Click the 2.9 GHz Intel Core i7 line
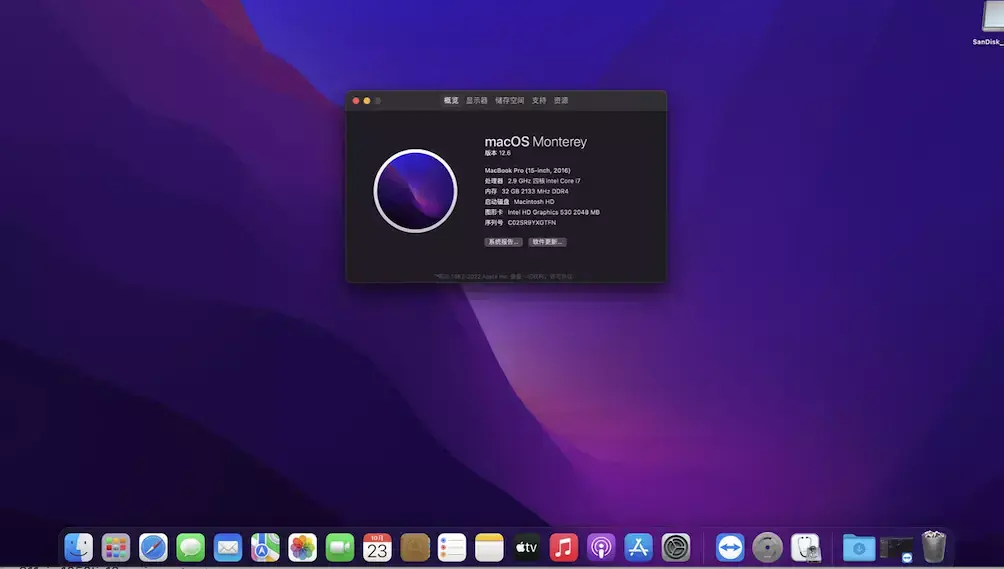The width and height of the screenshot is (1004, 569). (x=533, y=181)
